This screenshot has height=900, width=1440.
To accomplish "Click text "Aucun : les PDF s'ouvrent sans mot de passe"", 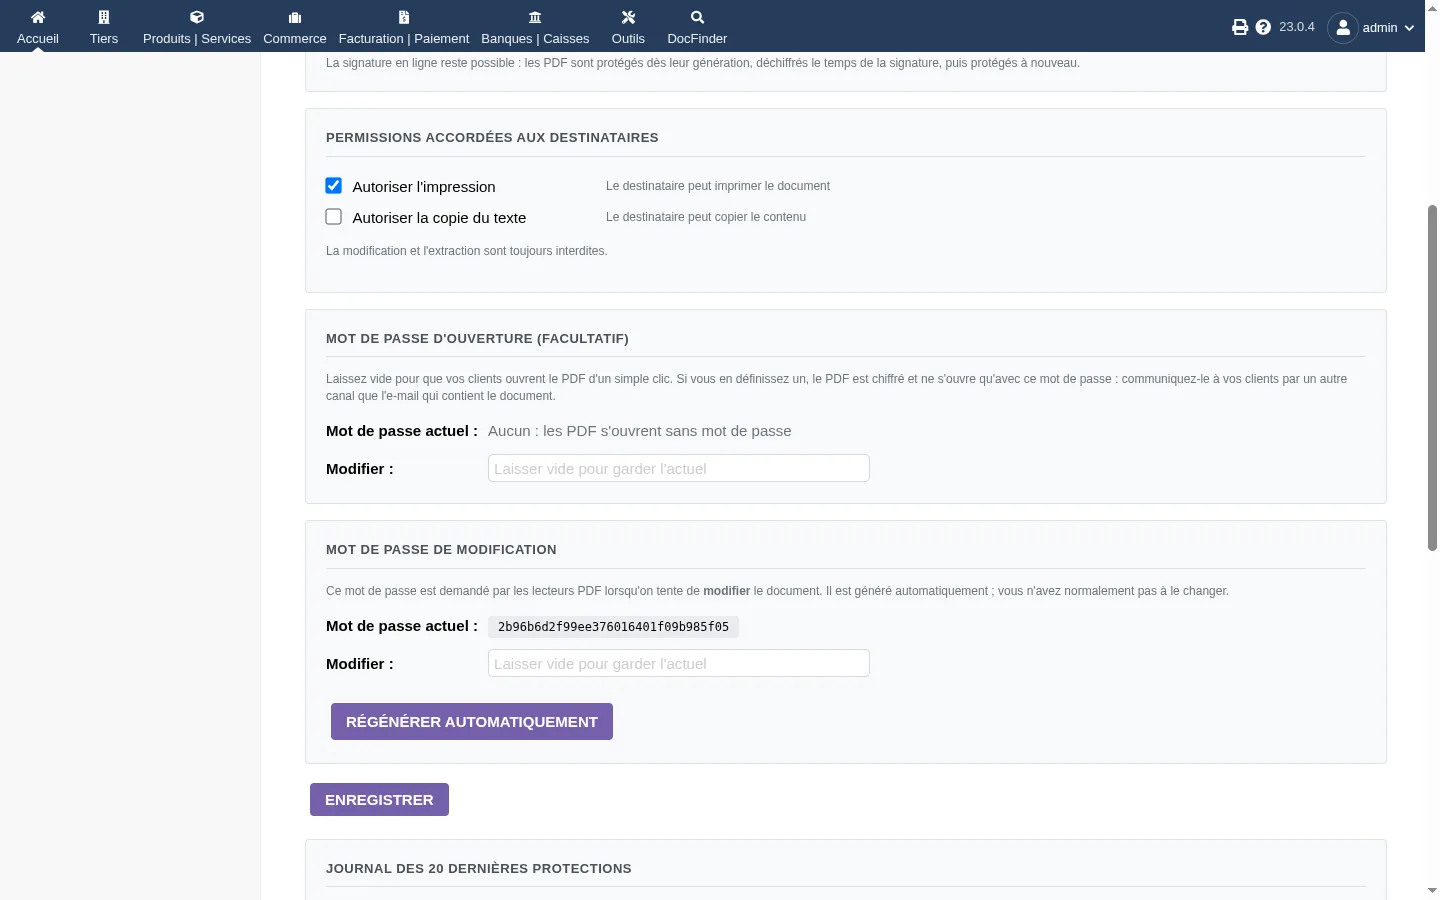I will (x=640, y=431).
